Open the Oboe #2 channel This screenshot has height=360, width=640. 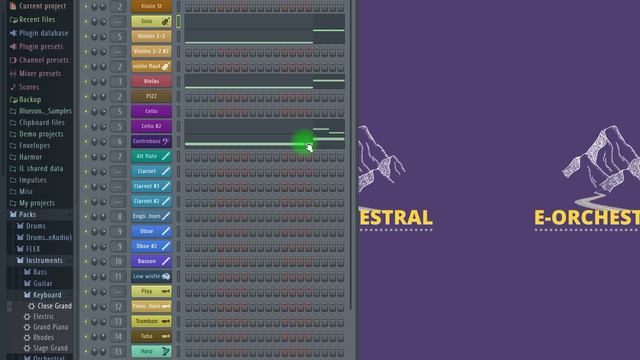(151, 246)
